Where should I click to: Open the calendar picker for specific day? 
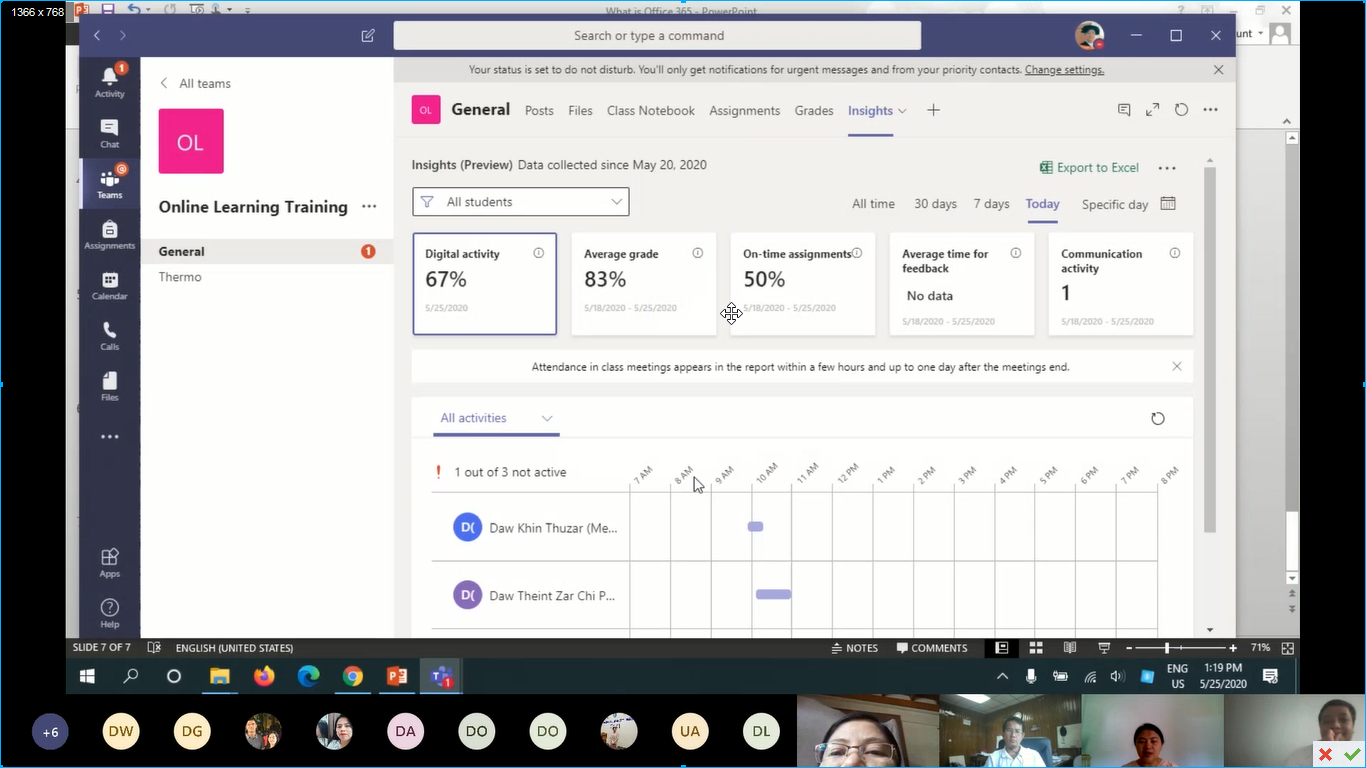[x=1168, y=203]
